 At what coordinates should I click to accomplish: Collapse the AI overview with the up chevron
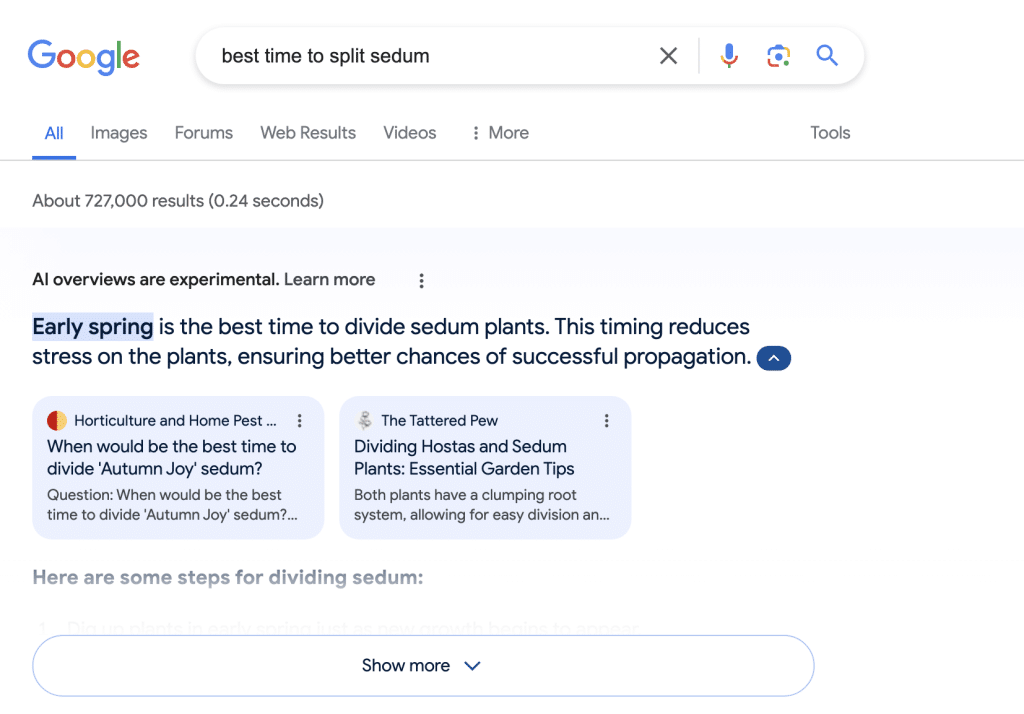click(773, 358)
